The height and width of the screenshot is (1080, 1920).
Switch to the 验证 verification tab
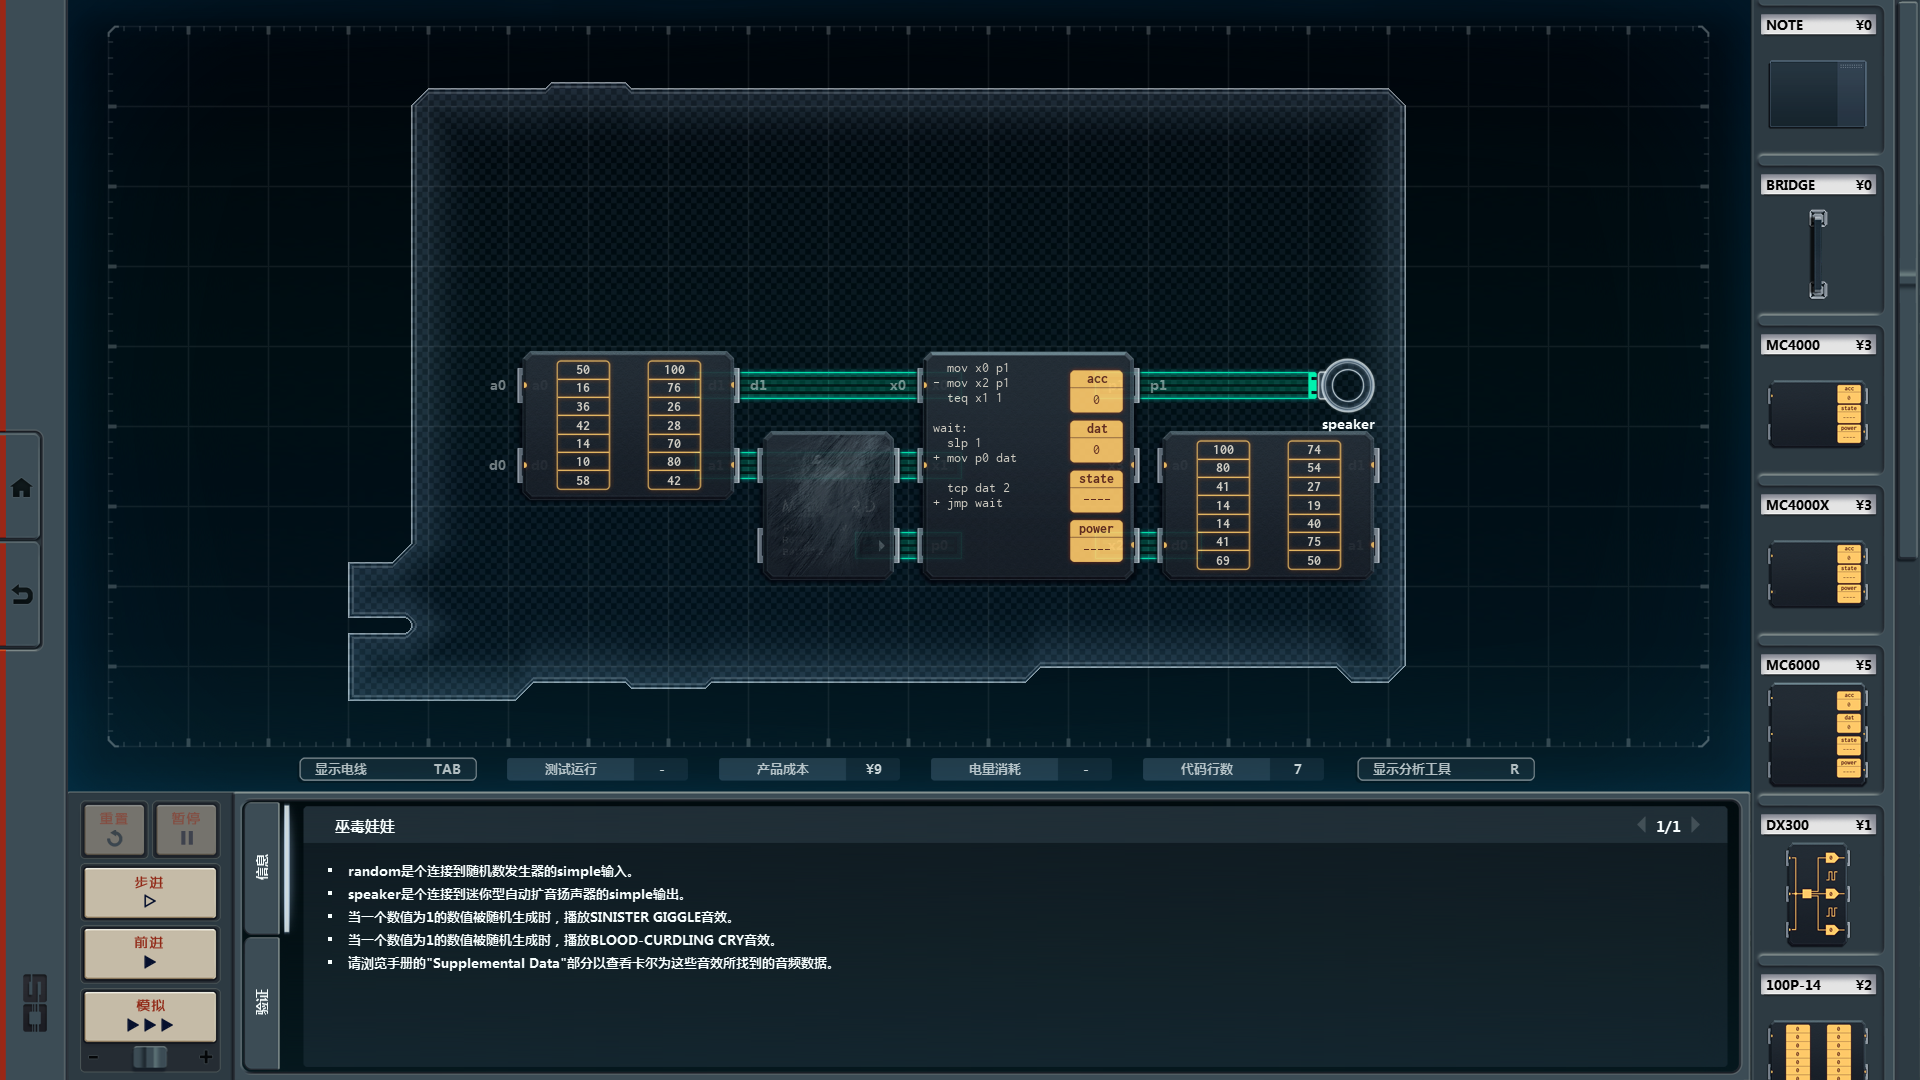point(262,1002)
